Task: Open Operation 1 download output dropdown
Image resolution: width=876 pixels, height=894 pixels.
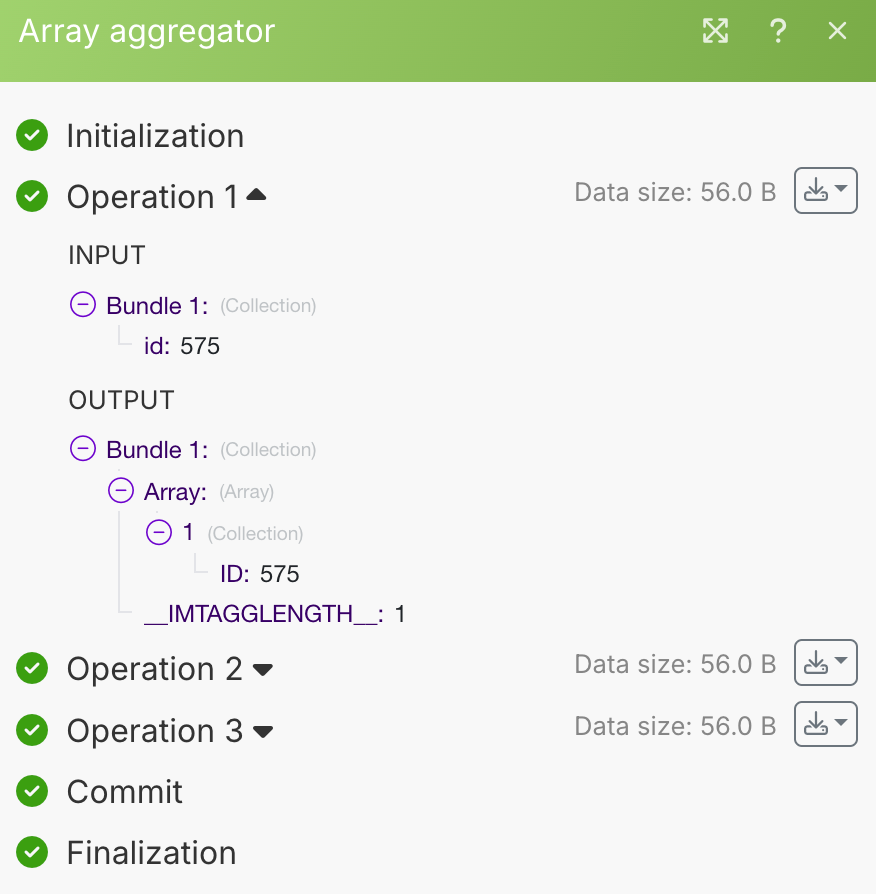Action: pyautogui.click(x=825, y=190)
